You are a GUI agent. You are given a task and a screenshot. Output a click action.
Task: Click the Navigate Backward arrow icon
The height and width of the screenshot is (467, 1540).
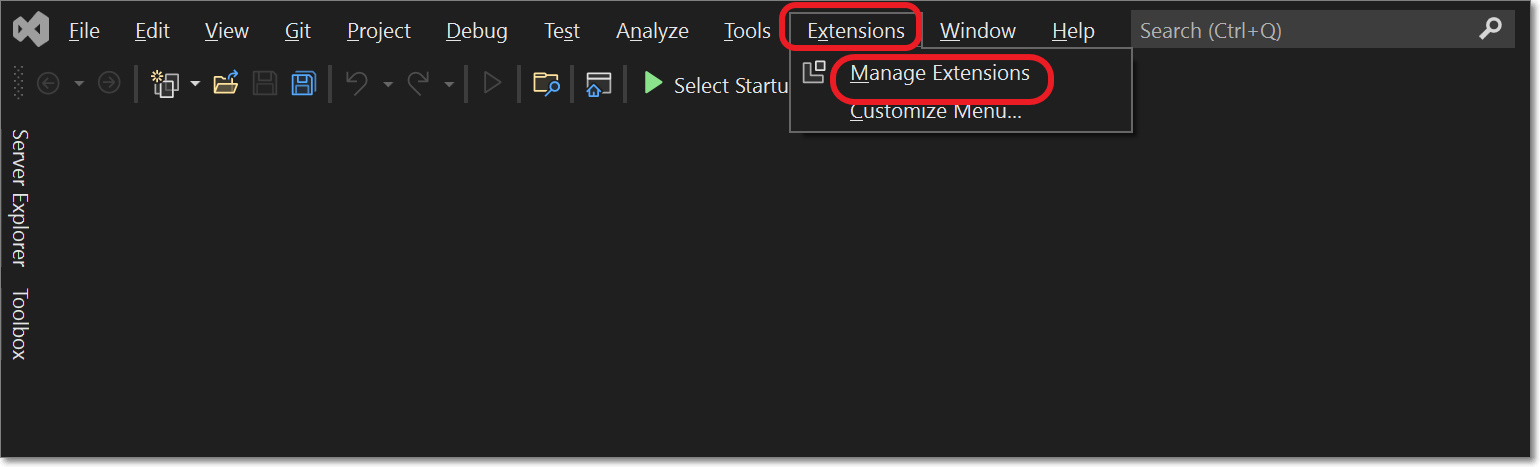(48, 84)
